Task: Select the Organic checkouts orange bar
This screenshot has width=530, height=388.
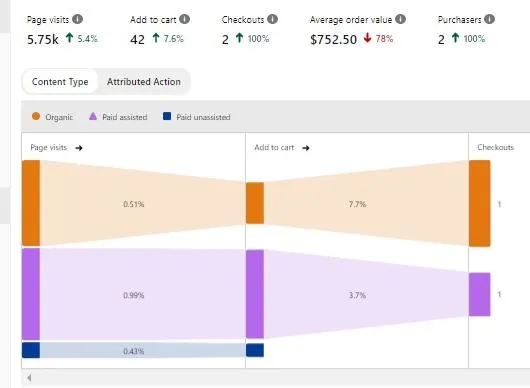Action: point(480,203)
